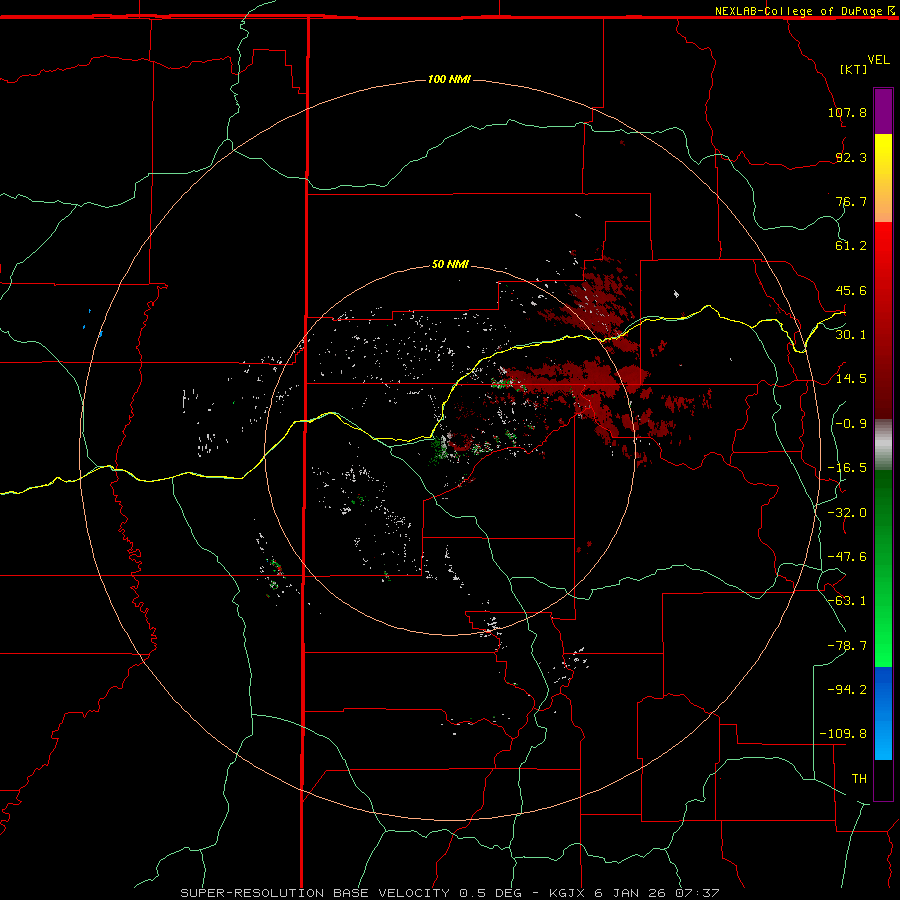Click the -16.5 velocity scale value
The height and width of the screenshot is (900, 900).
[847, 467]
